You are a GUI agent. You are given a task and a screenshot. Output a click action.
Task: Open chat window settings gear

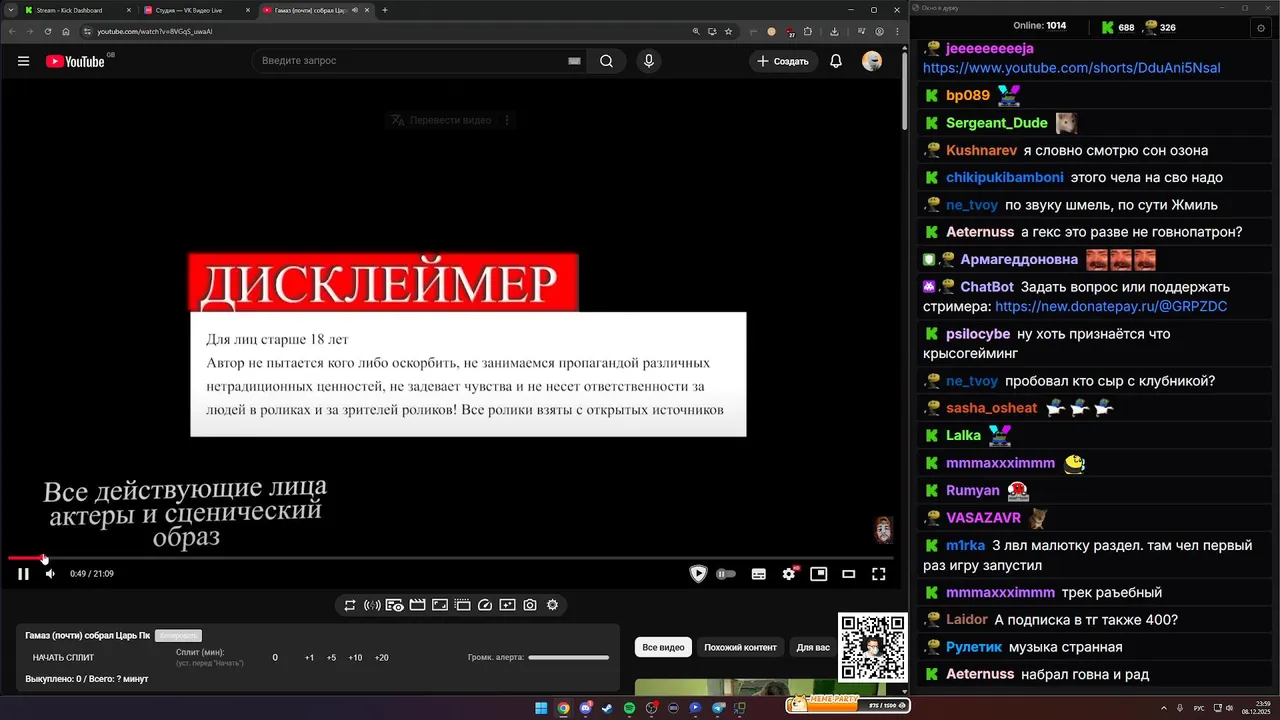[x=1260, y=28]
